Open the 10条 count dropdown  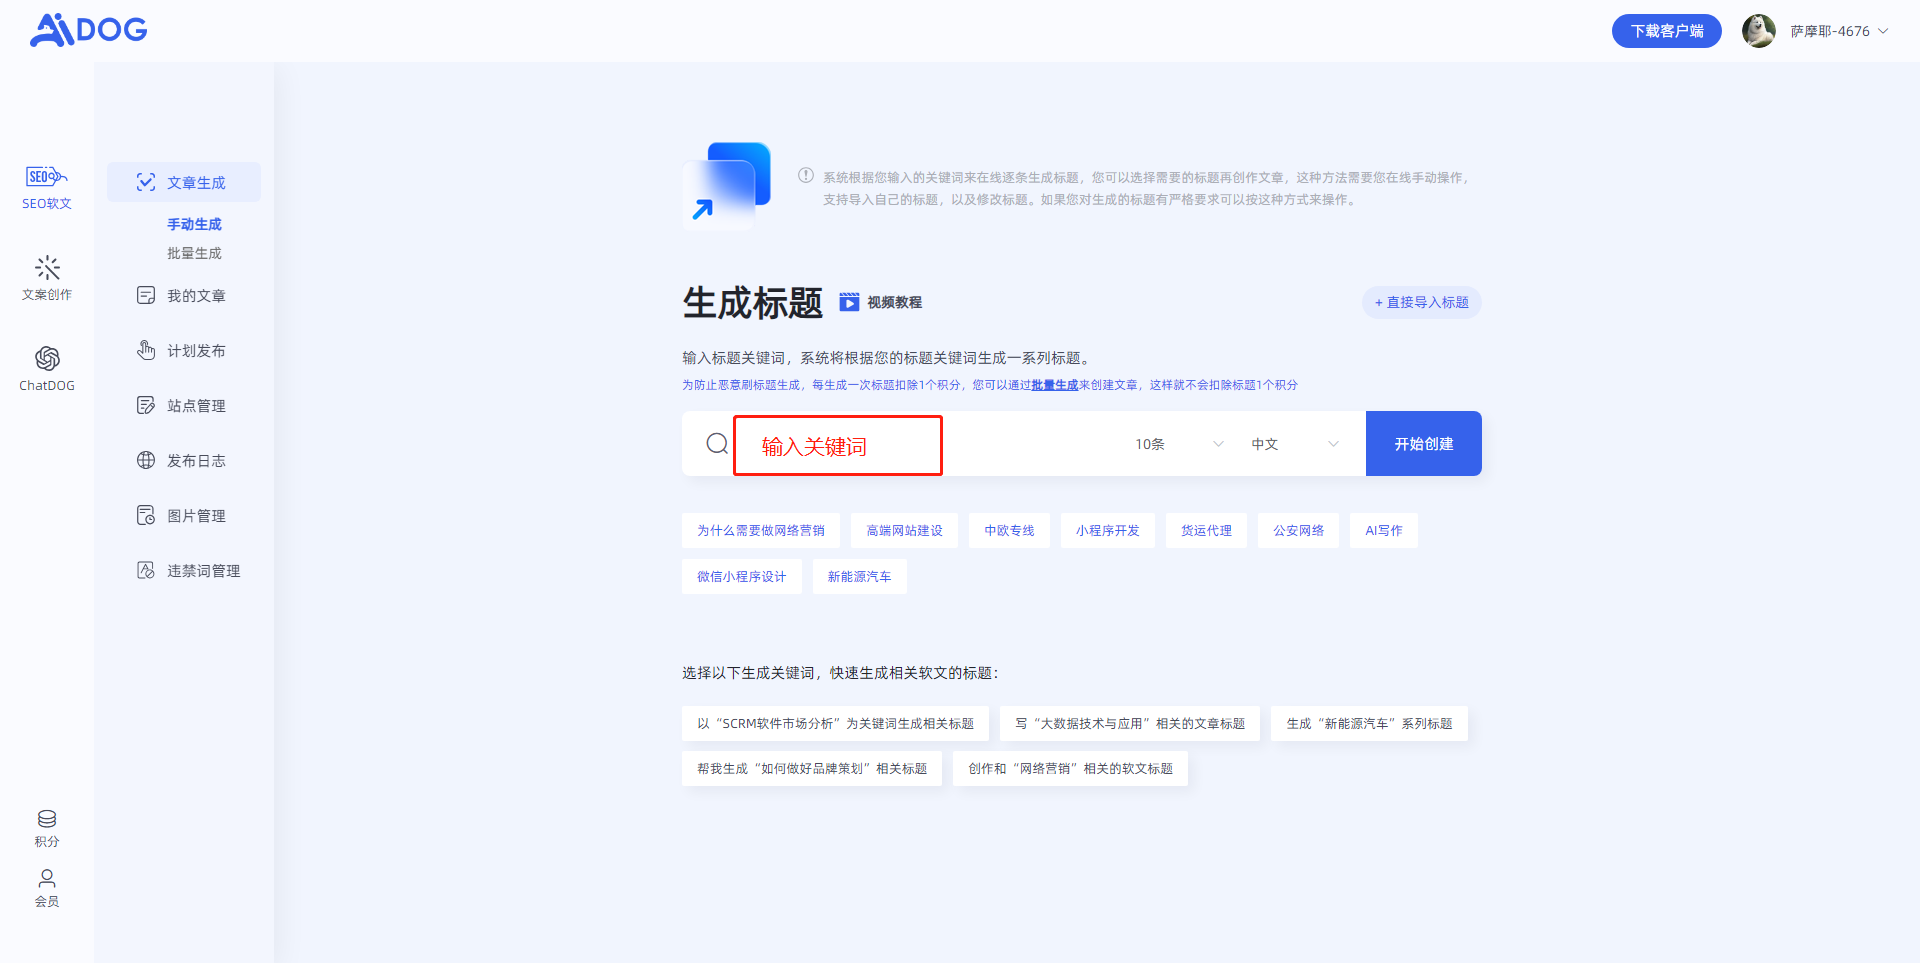tap(1179, 444)
